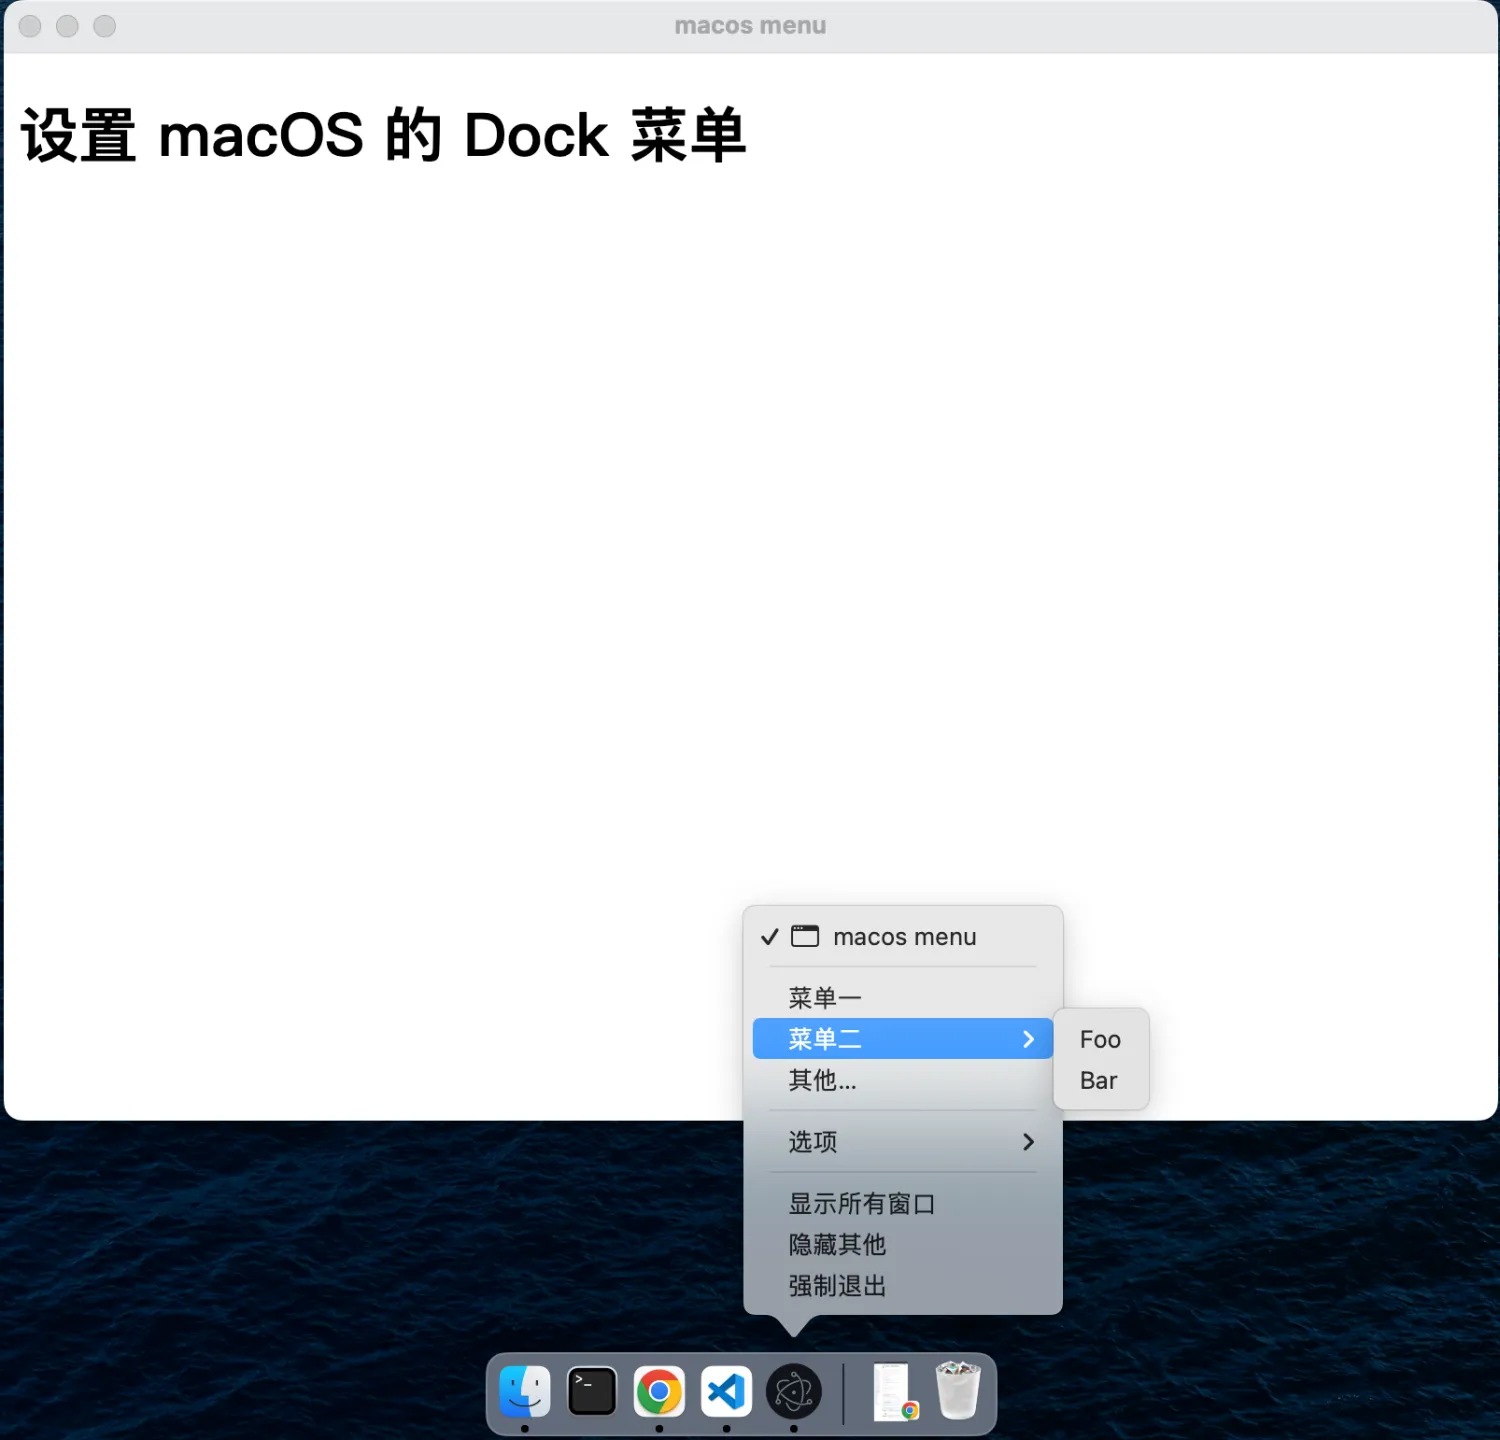
Task: Choose Foo from the submenu
Action: coord(1100,1039)
